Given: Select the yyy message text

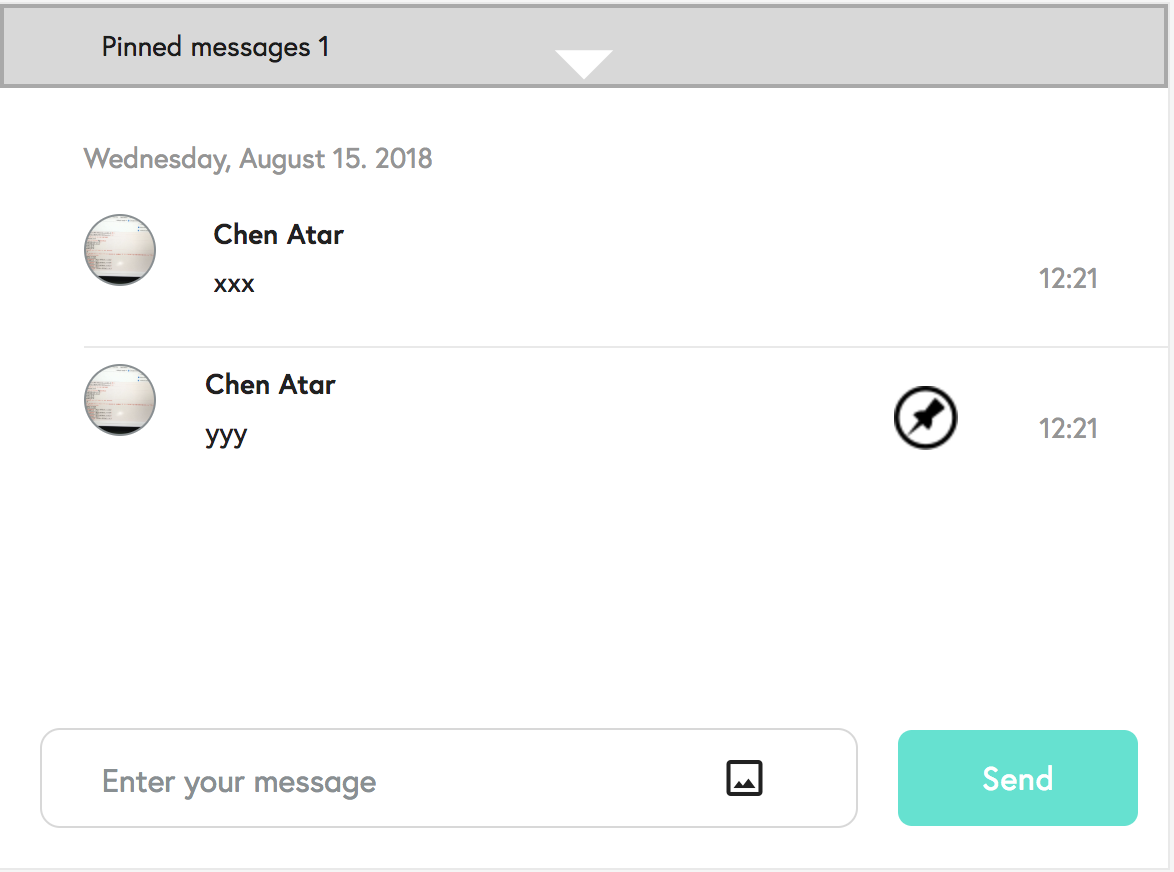Looking at the screenshot, I should tap(226, 435).
